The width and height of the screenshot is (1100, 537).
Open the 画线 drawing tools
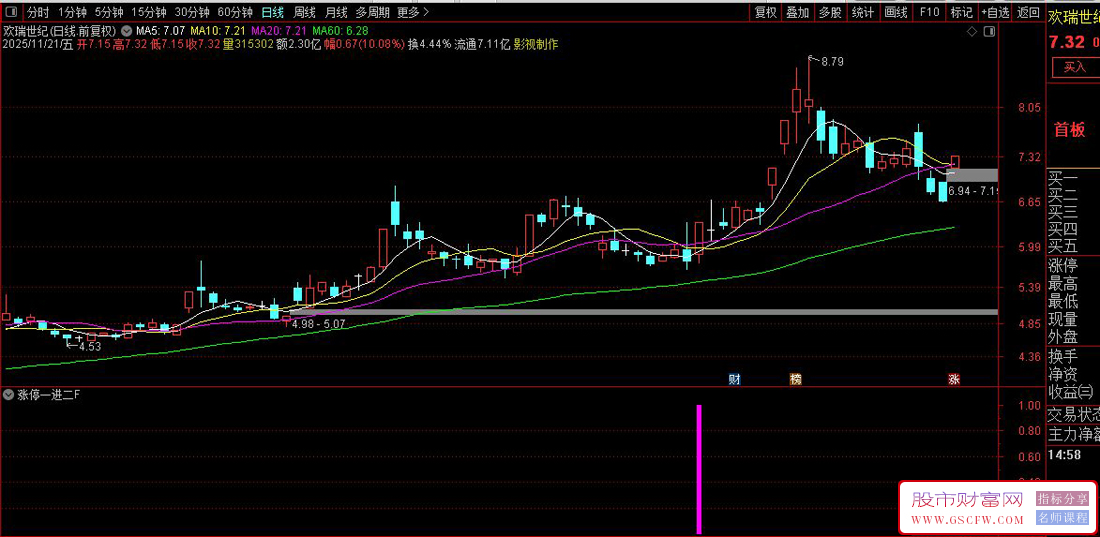896,13
